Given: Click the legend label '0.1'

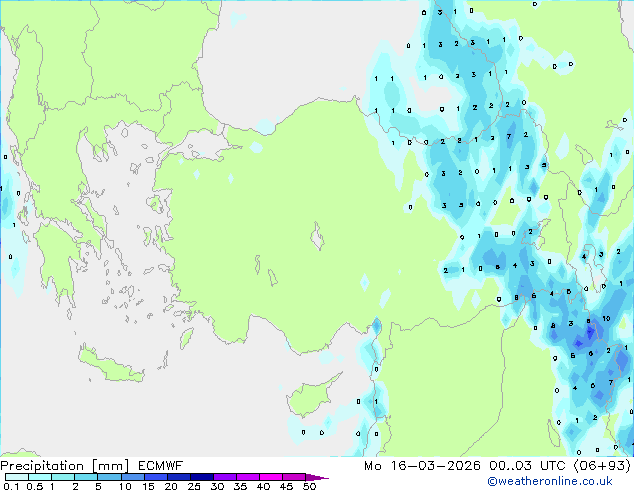Looking at the screenshot, I should [11, 486].
